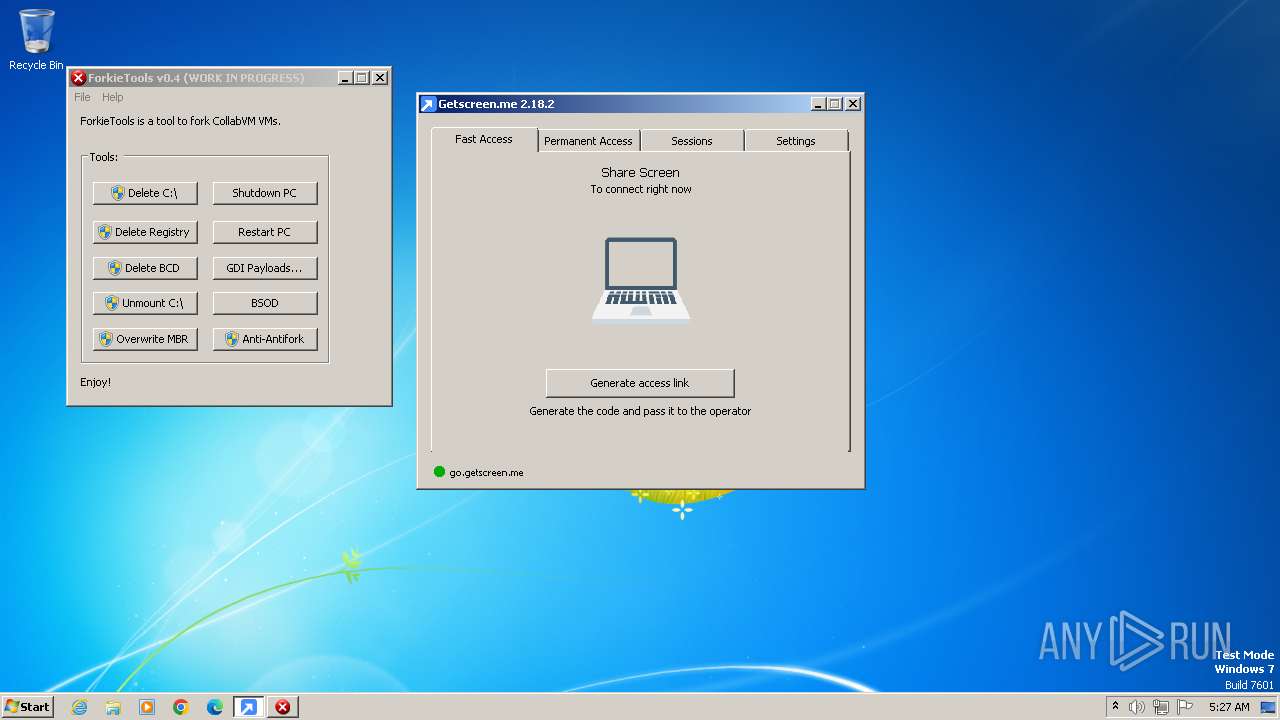This screenshot has height=720, width=1280.
Task: Click the ForkieTools red X title bar icon
Action: [x=78, y=78]
